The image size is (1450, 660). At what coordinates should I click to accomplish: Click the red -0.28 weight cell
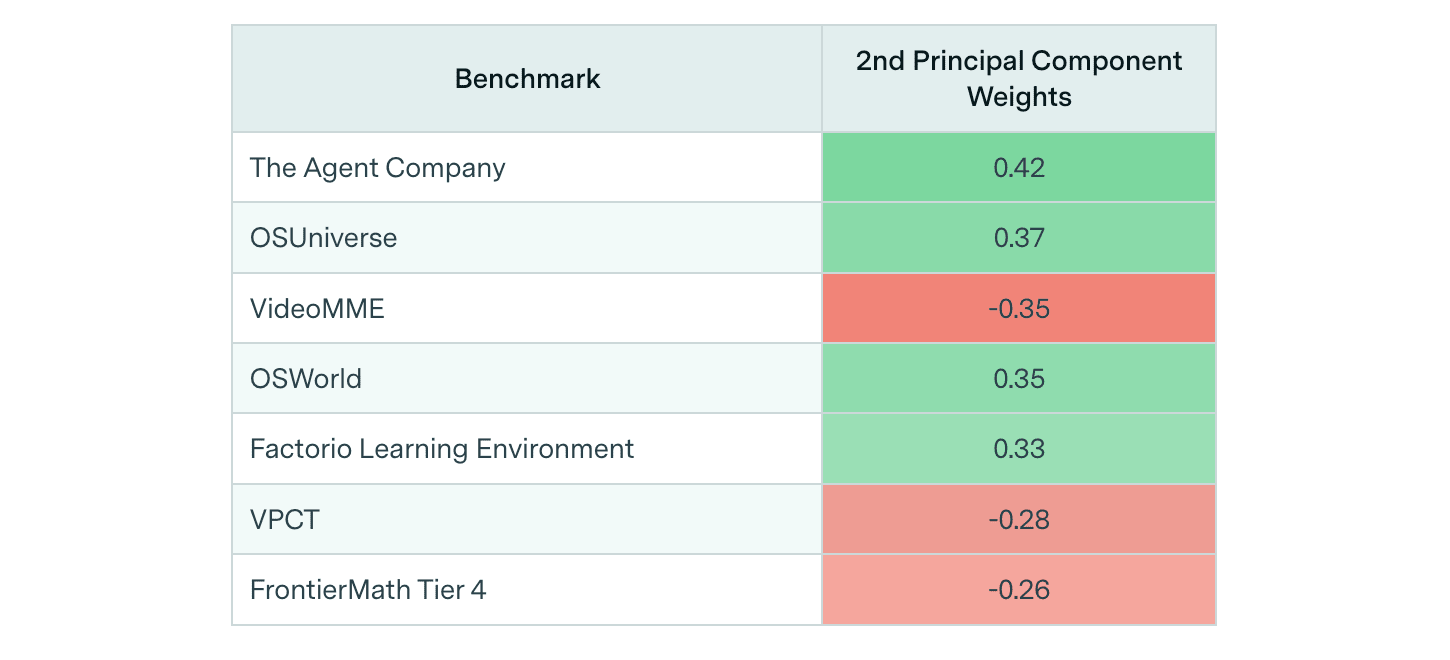1019,520
